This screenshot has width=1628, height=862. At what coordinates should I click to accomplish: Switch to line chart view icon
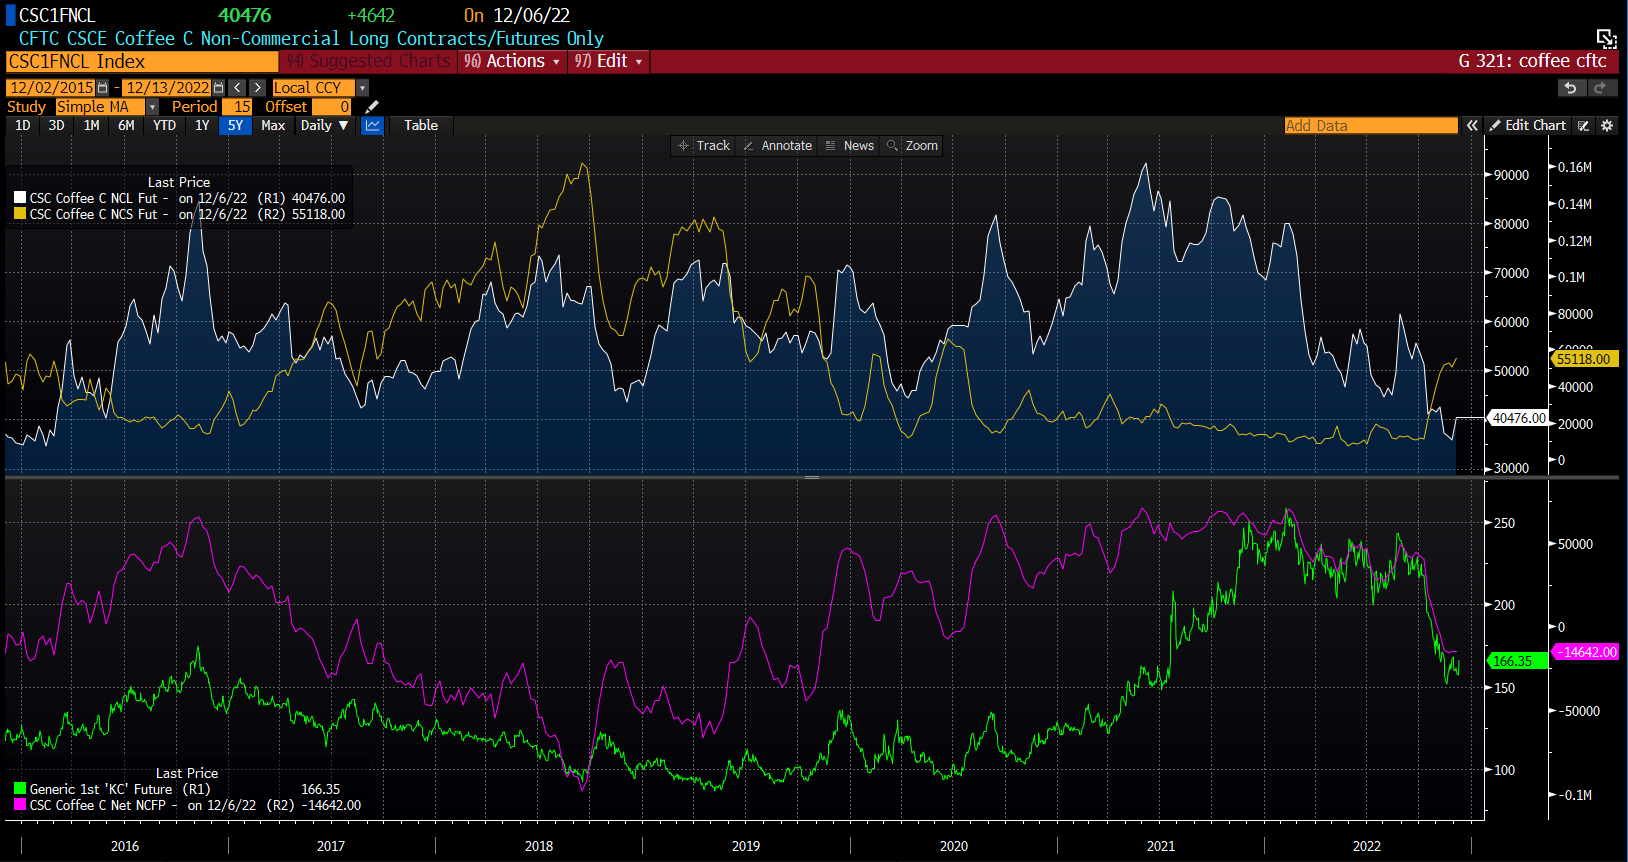372,126
